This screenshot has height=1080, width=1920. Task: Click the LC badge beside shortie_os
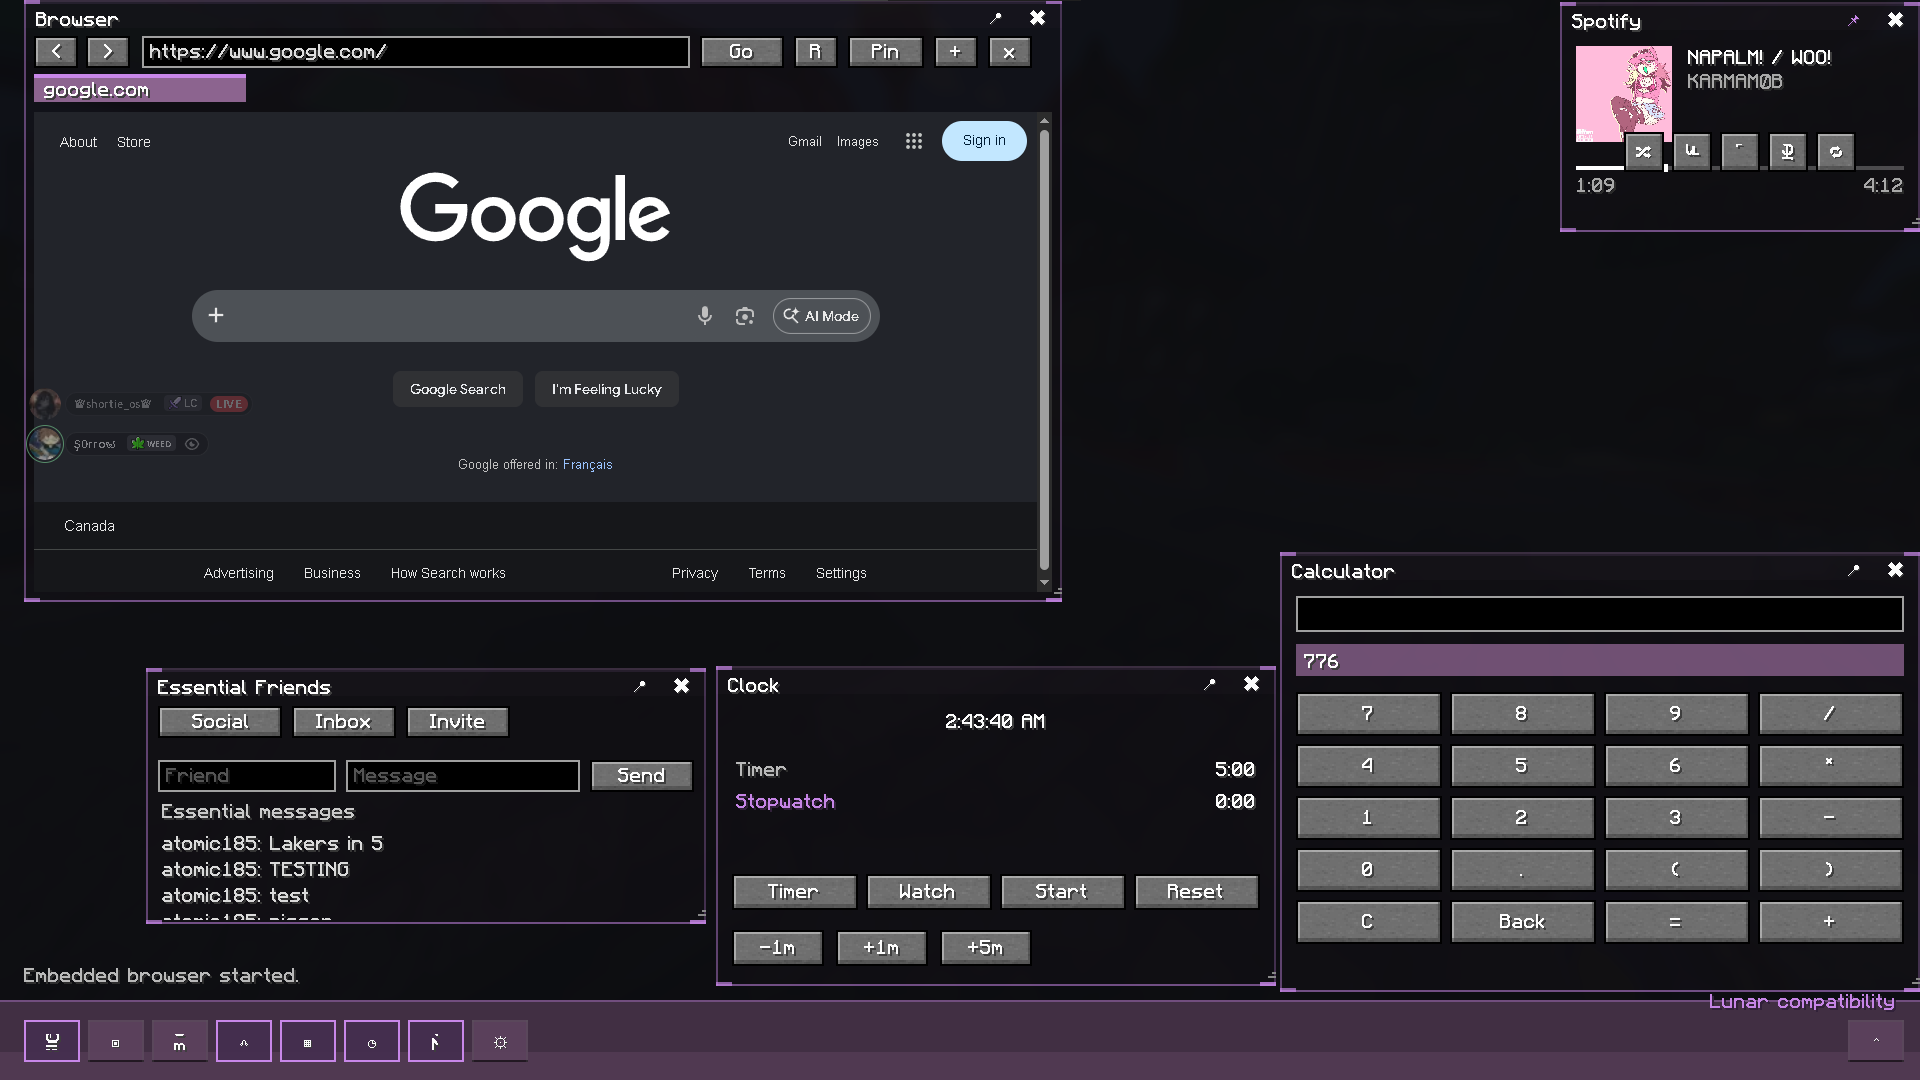(x=184, y=404)
